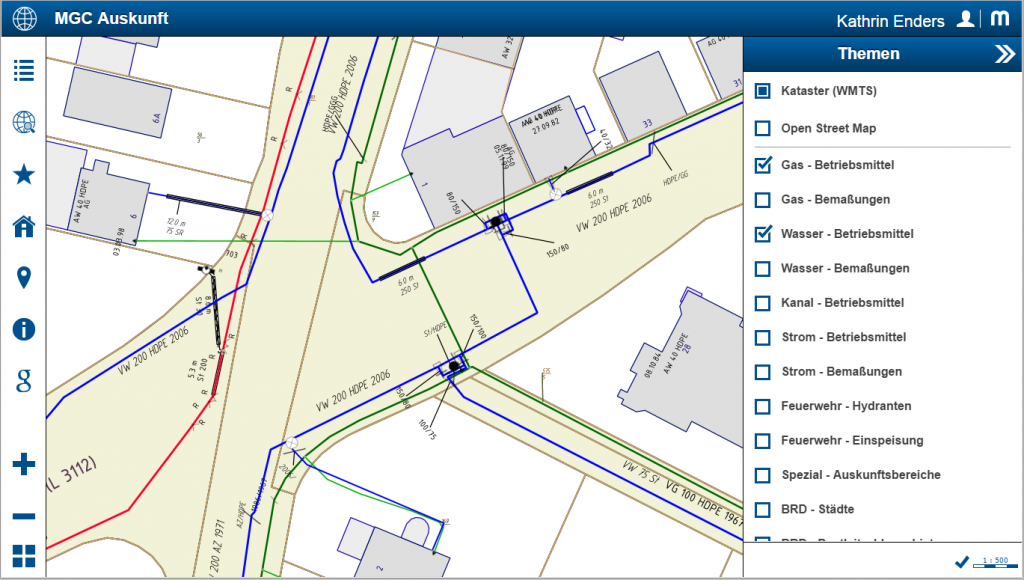Select the location pin marker tool
Screen dimensions: 1024x580
[24, 278]
